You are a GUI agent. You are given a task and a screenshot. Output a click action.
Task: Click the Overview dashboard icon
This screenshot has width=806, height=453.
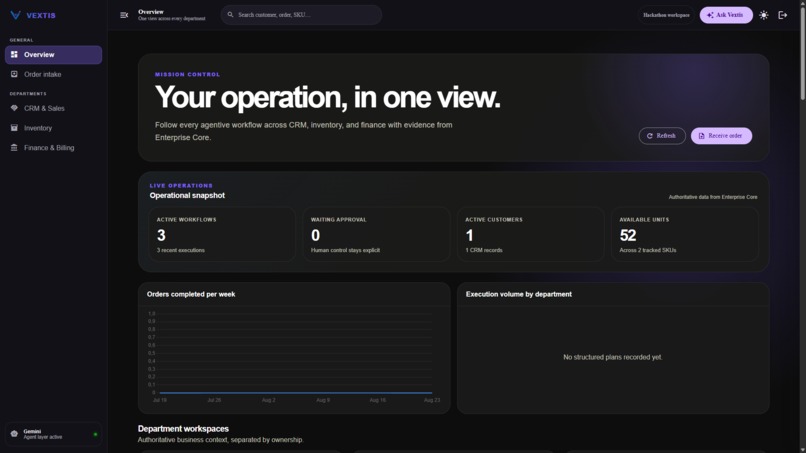pyautogui.click(x=14, y=55)
